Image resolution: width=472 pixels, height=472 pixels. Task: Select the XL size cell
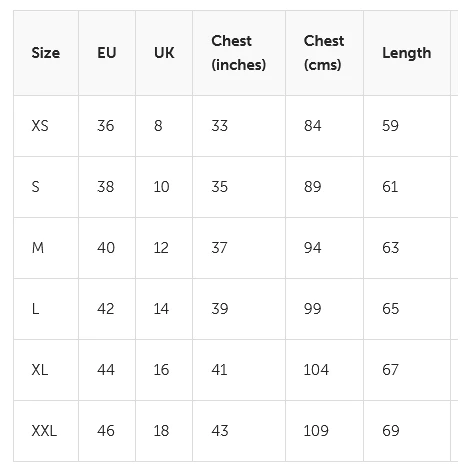[x=46, y=370]
